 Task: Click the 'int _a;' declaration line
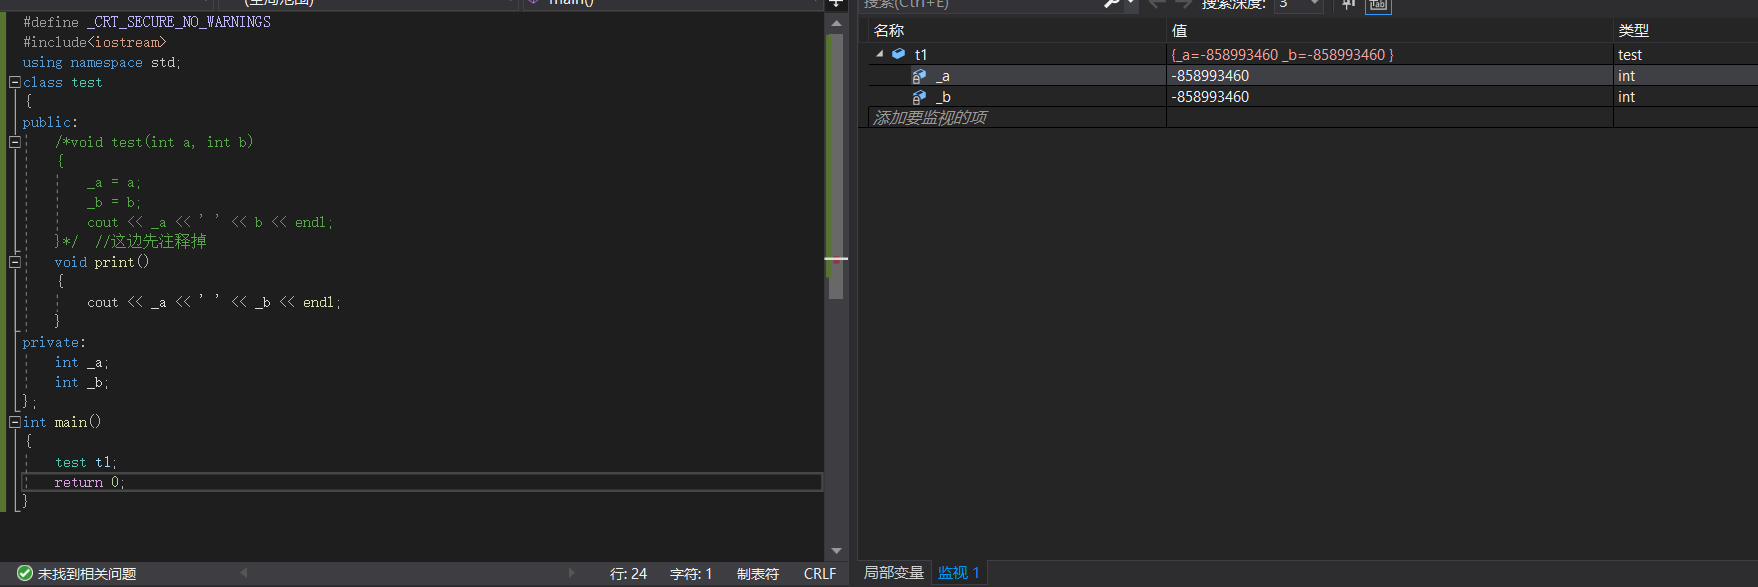[82, 362]
